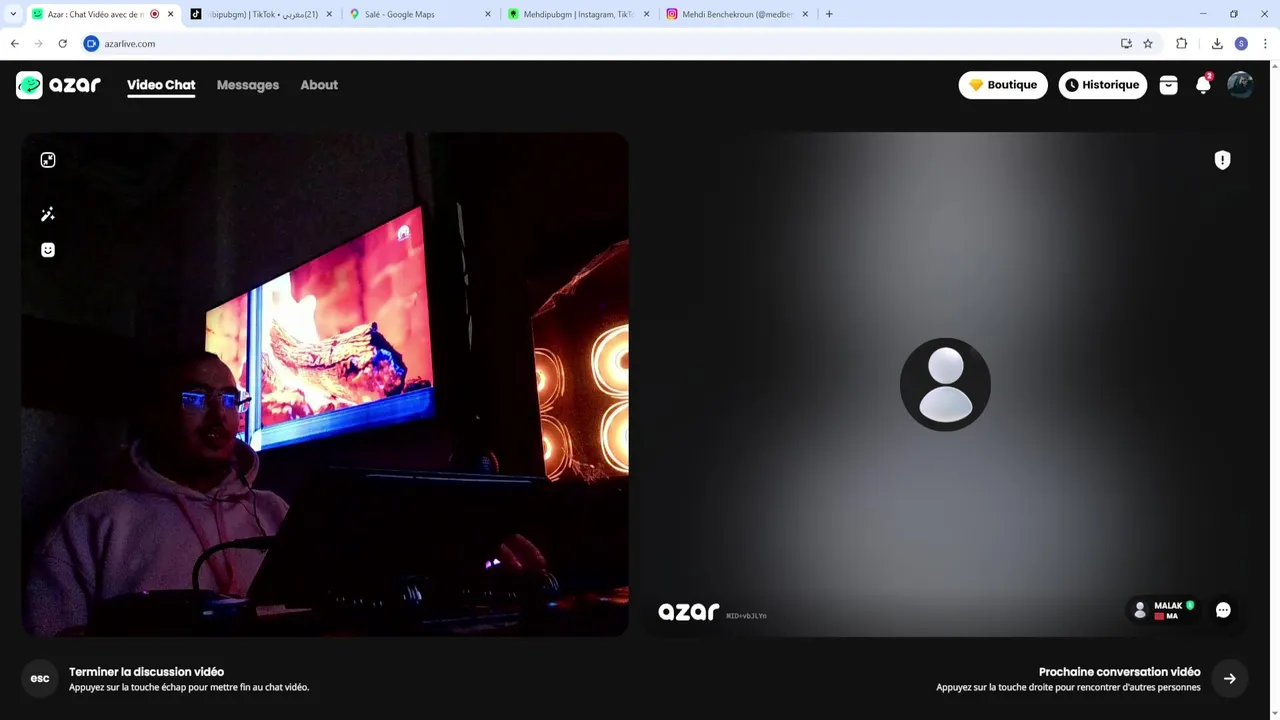
Task: Click the 'Prochaine conversation vidéo' label
Action: pos(1119,672)
